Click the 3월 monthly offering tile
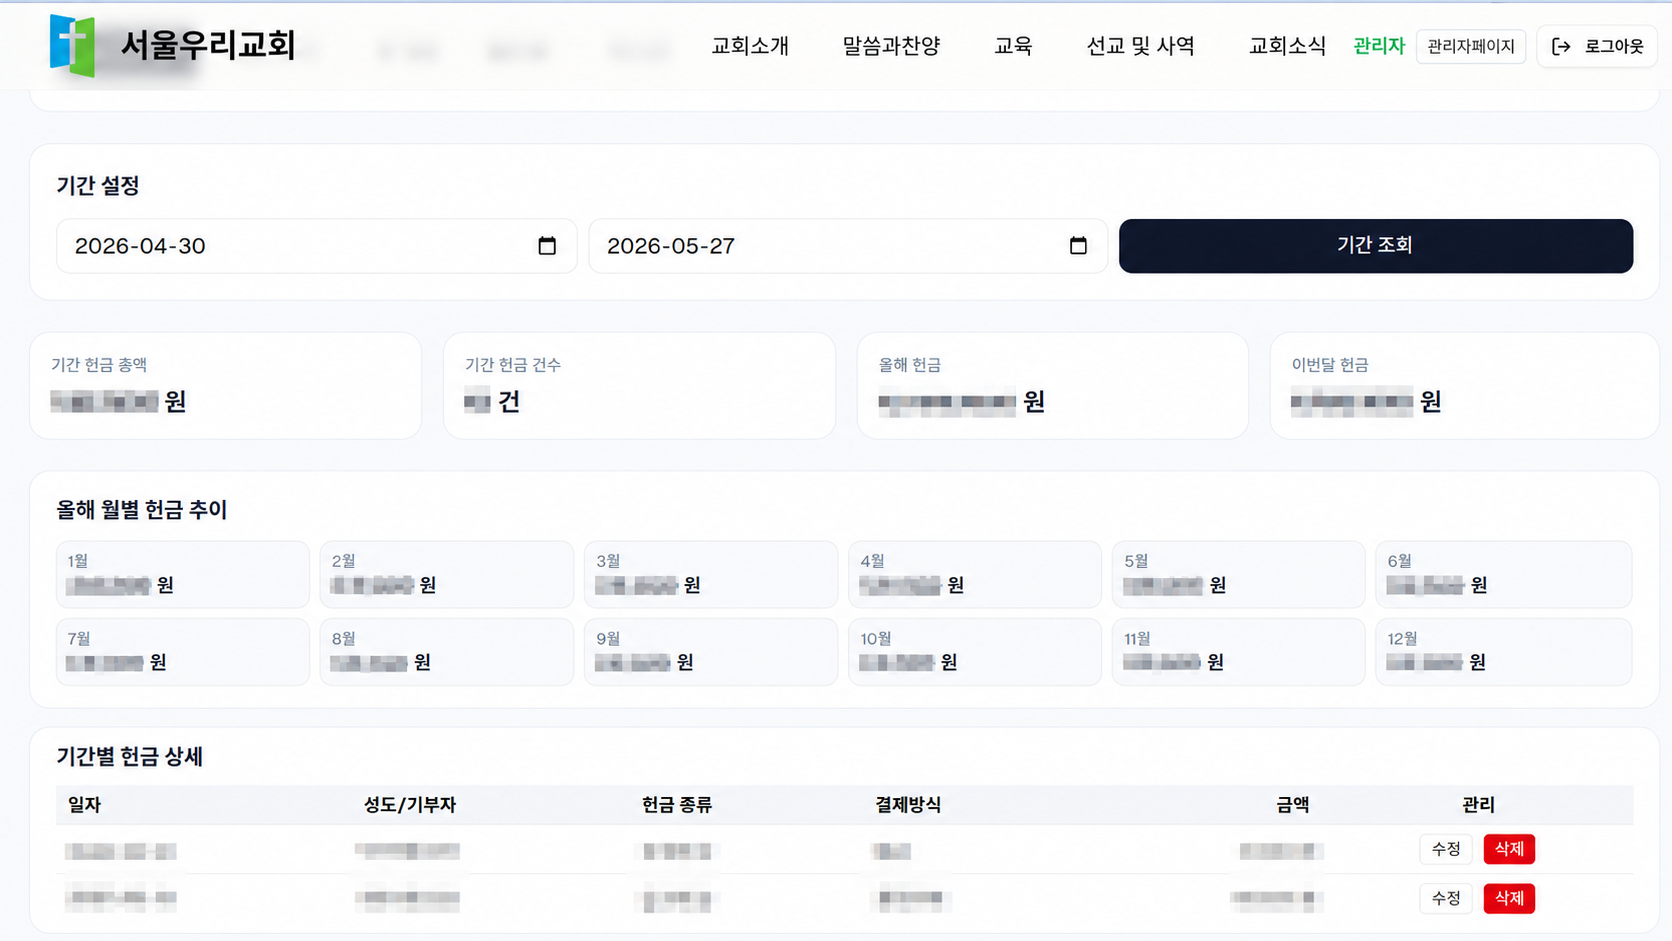The width and height of the screenshot is (1672, 941). point(711,574)
